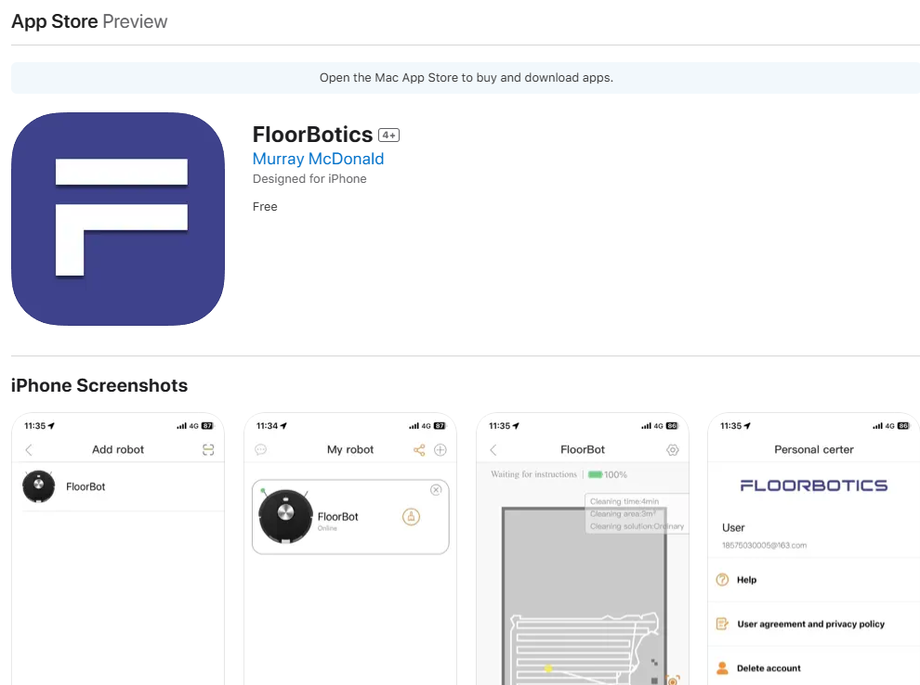Click the user email address text
The height and width of the screenshot is (685, 920).
click(765, 545)
